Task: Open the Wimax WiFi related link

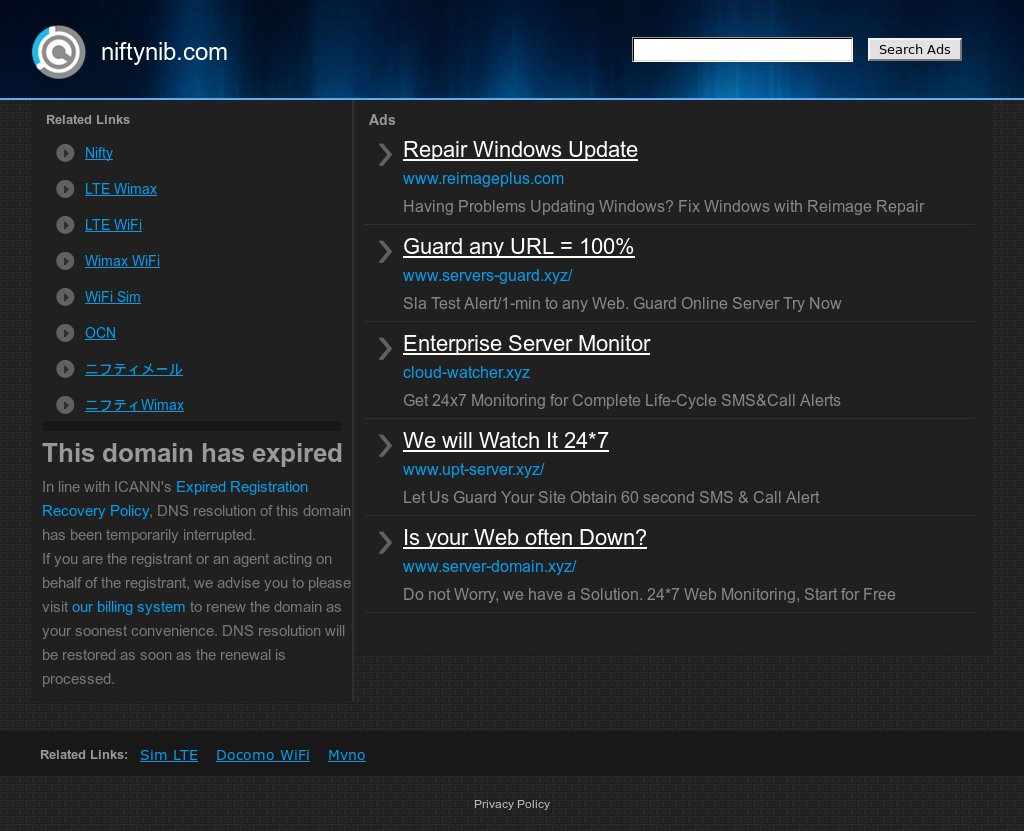Action: pos(122,261)
